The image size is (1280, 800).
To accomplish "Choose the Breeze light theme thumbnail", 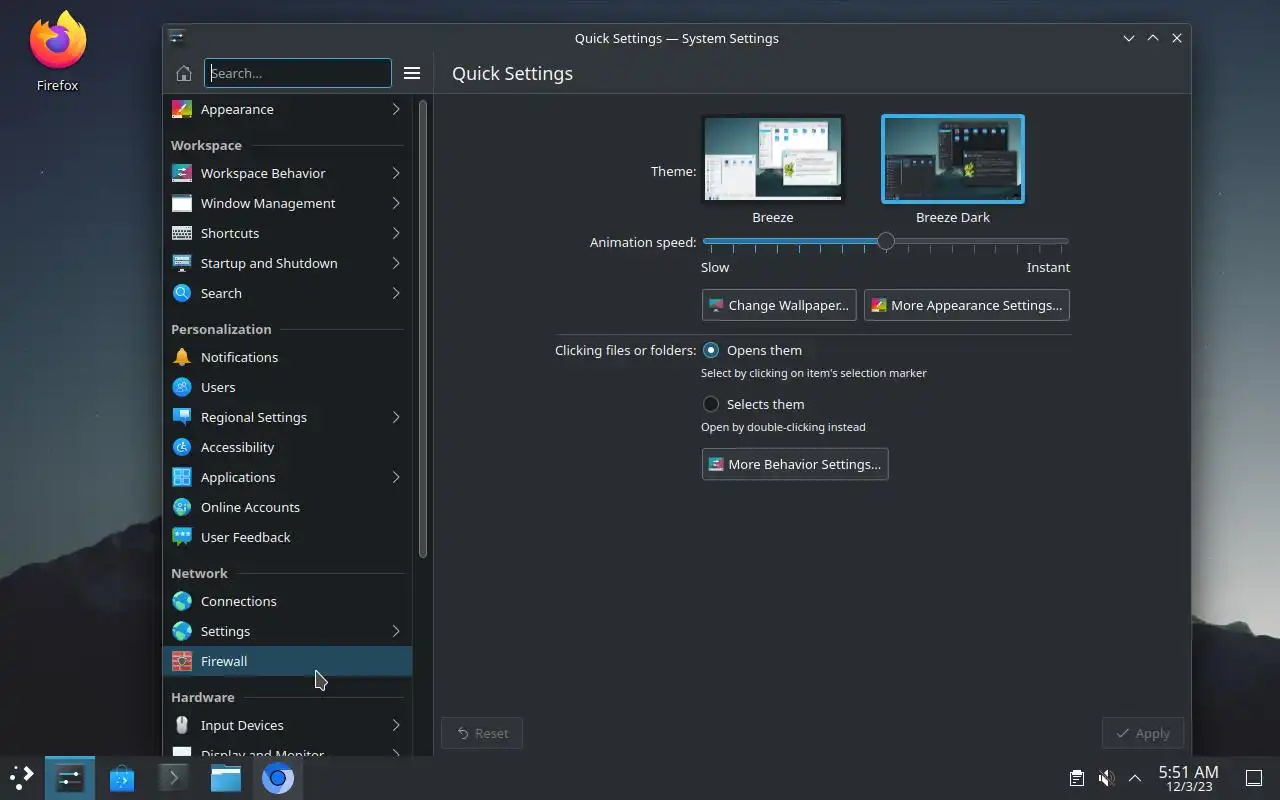I will pyautogui.click(x=773, y=159).
